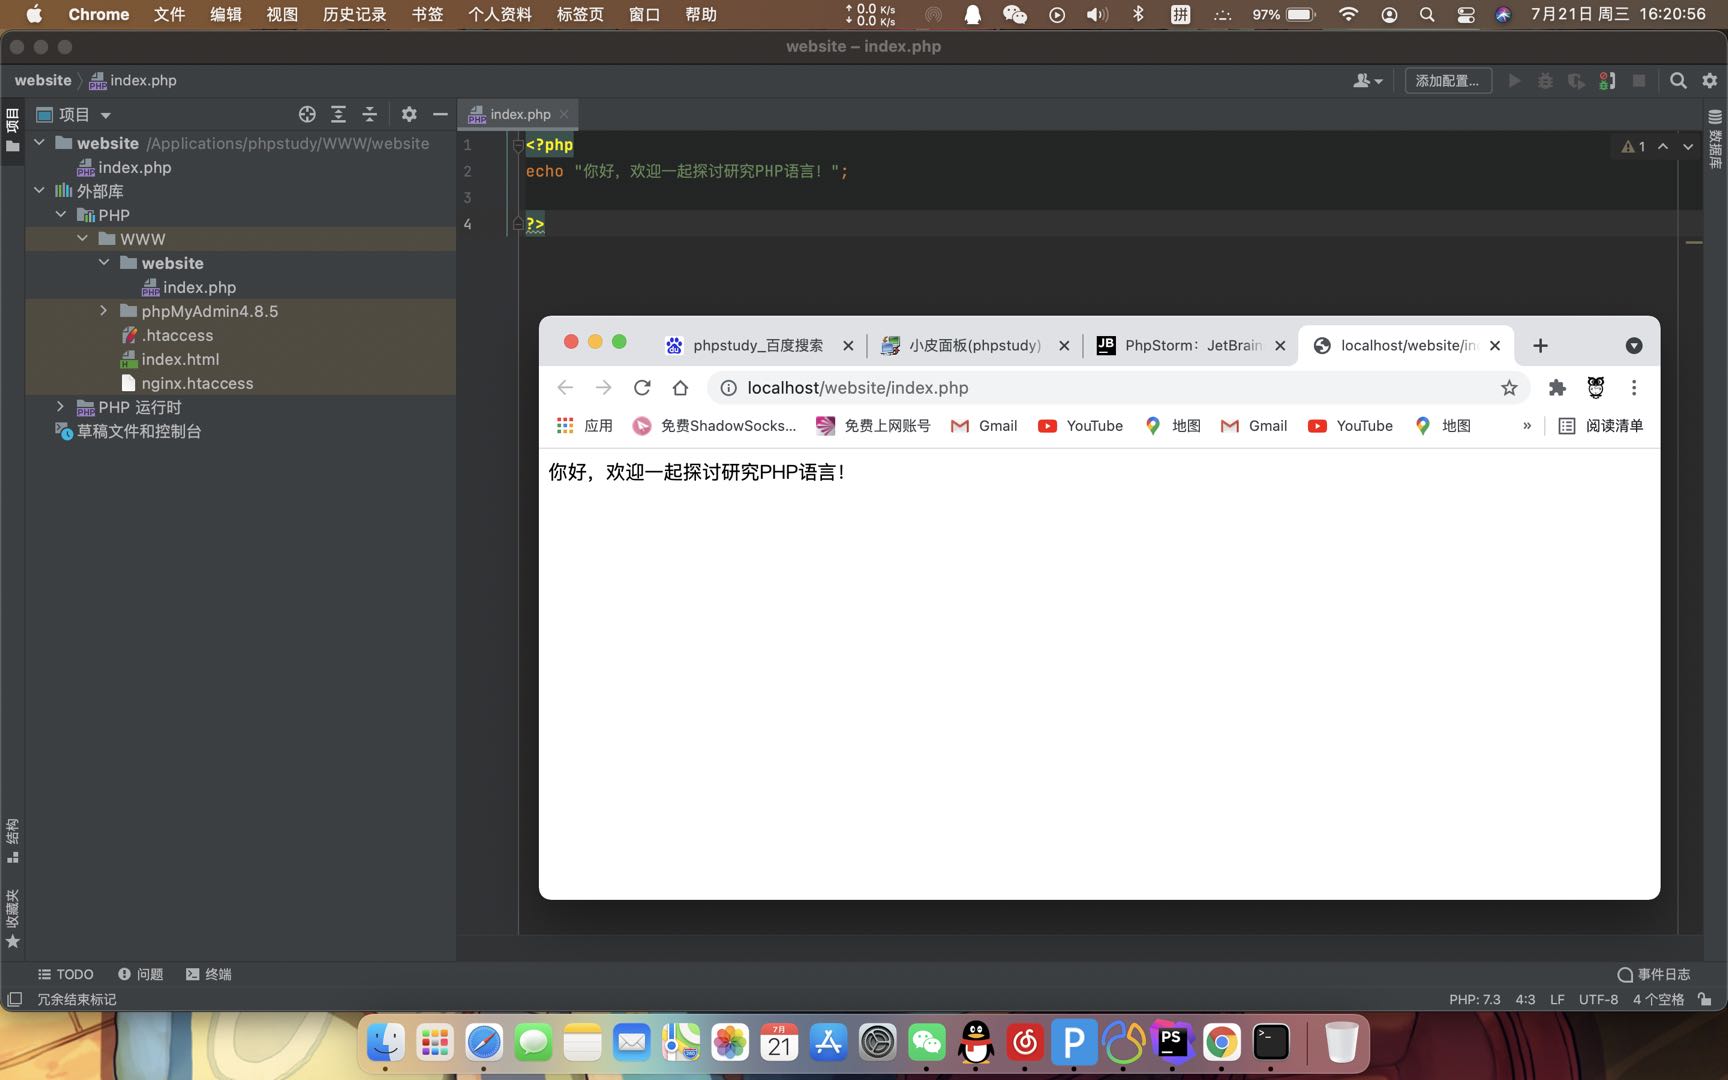This screenshot has width=1728, height=1080.
Task: Open the 问题 tool window
Action: (x=140, y=974)
